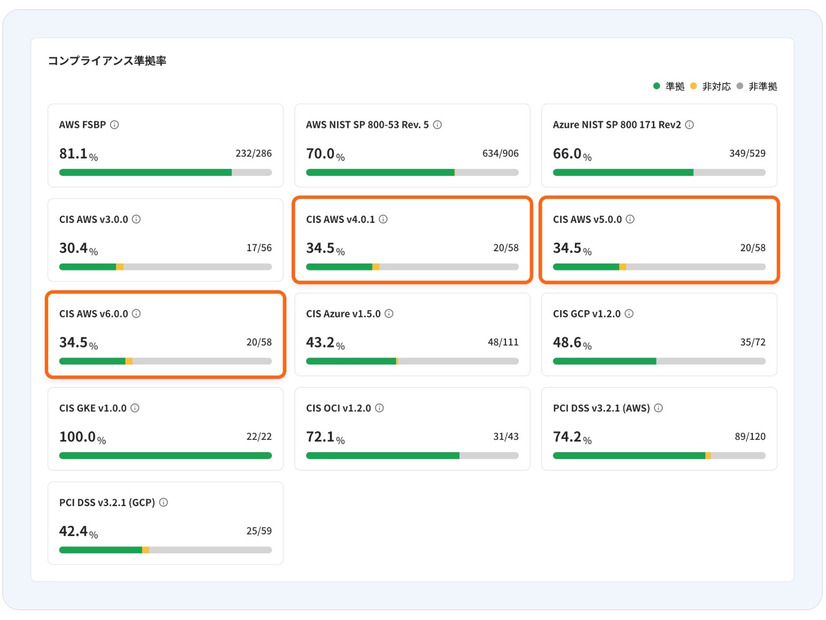Toggle the yellow 非対応 legend item
826x620 pixels.
click(x=709, y=87)
